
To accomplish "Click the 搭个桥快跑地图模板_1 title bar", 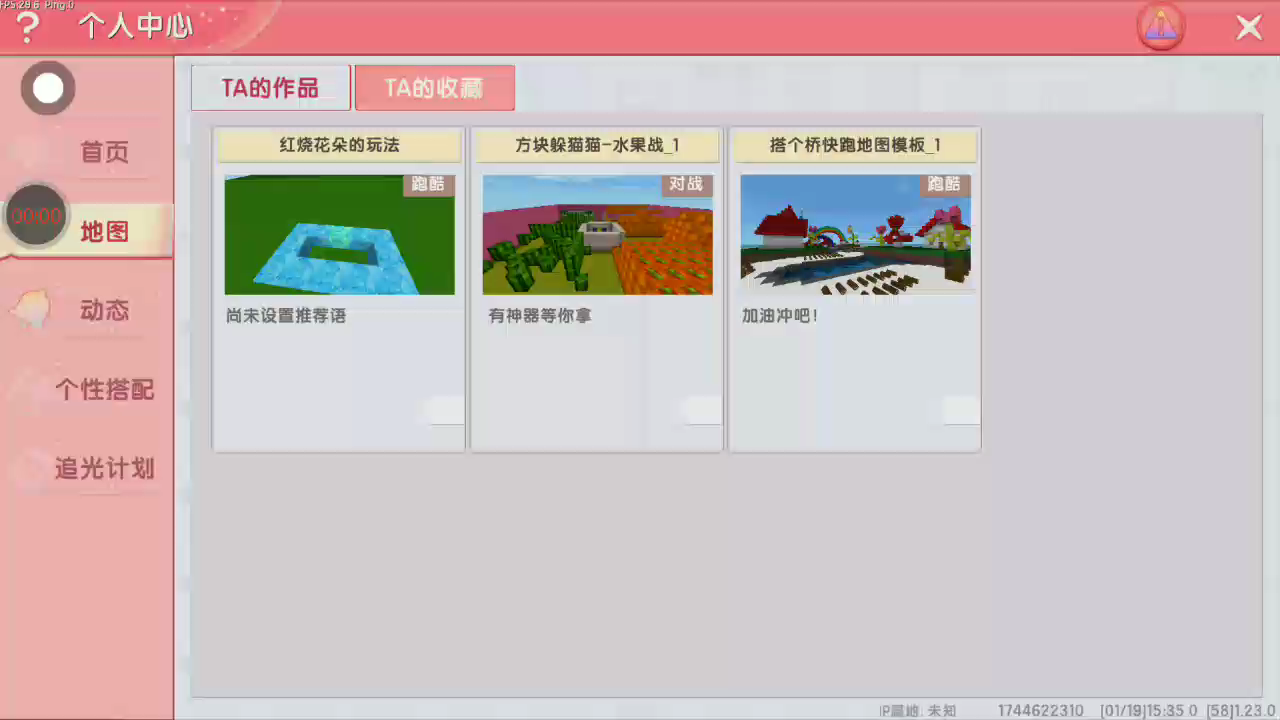I will [855, 145].
